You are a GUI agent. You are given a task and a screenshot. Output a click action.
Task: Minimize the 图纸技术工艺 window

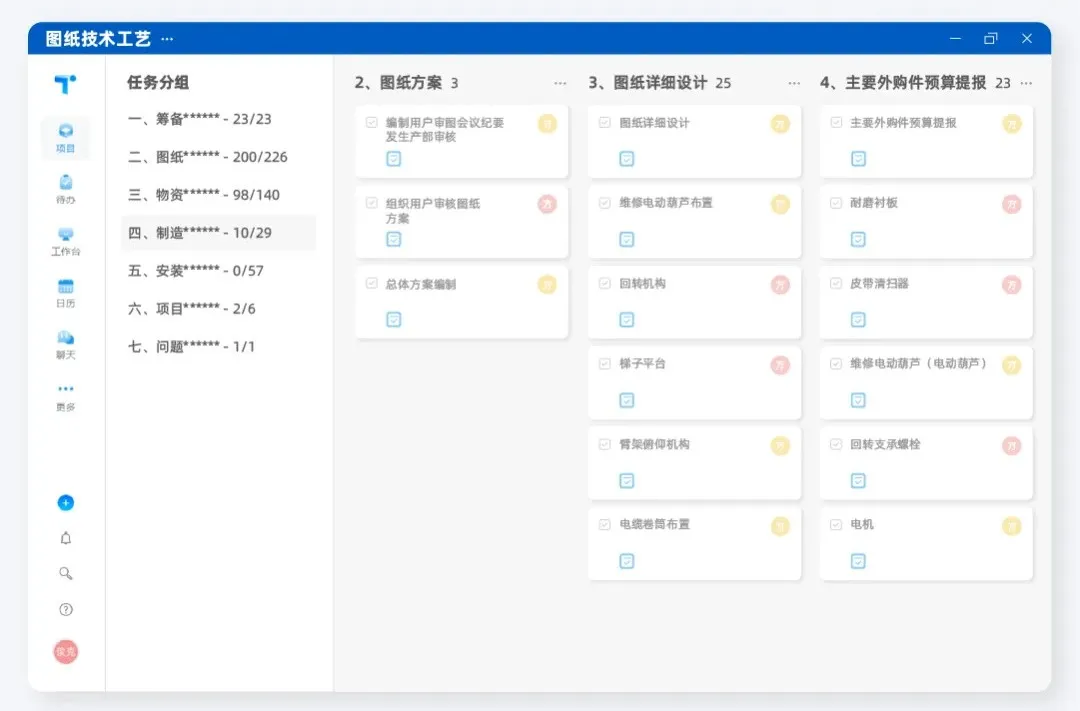coord(955,39)
